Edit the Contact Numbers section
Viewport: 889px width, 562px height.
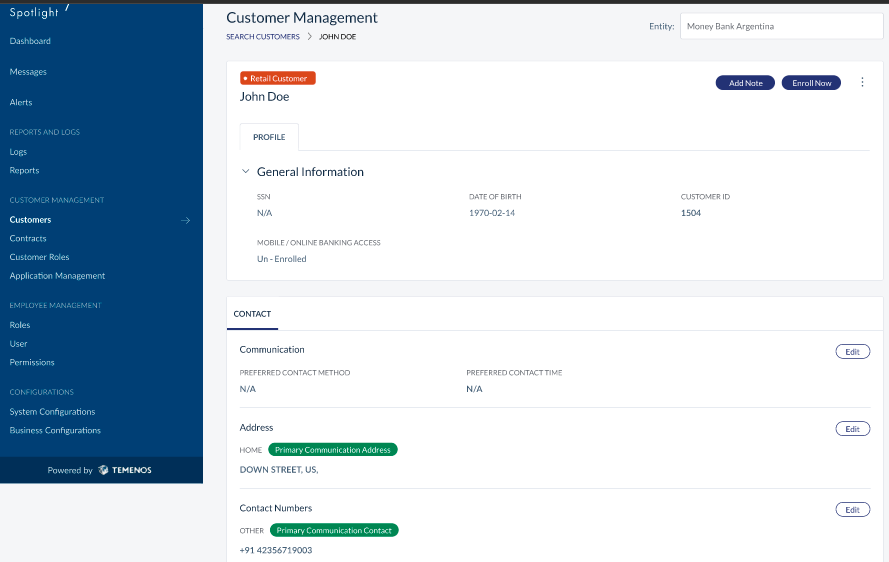click(853, 509)
